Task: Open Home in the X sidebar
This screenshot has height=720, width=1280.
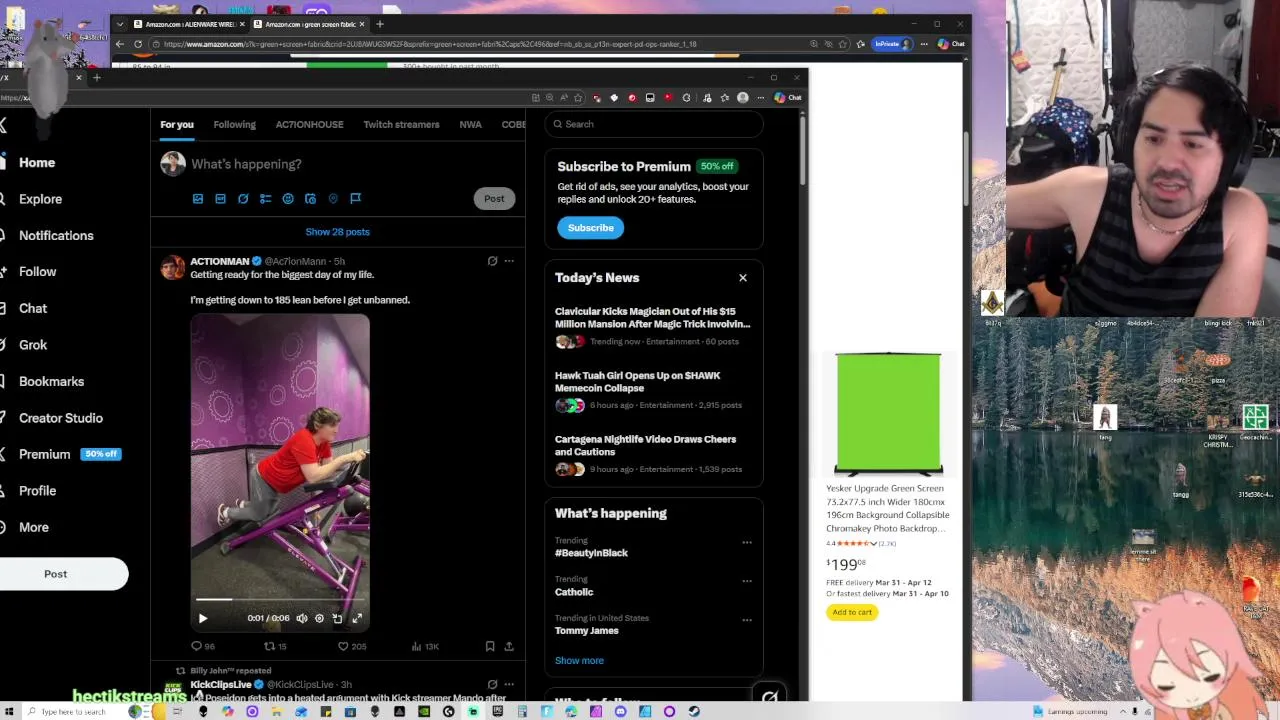Action: pos(37,162)
